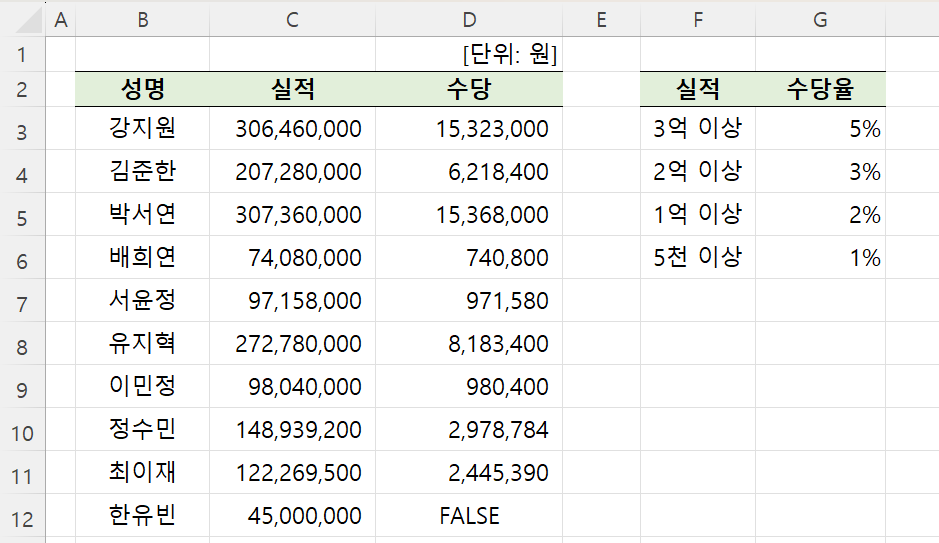This screenshot has width=939, height=543.
Task: Click the 성명 header cell
Action: tap(143, 89)
